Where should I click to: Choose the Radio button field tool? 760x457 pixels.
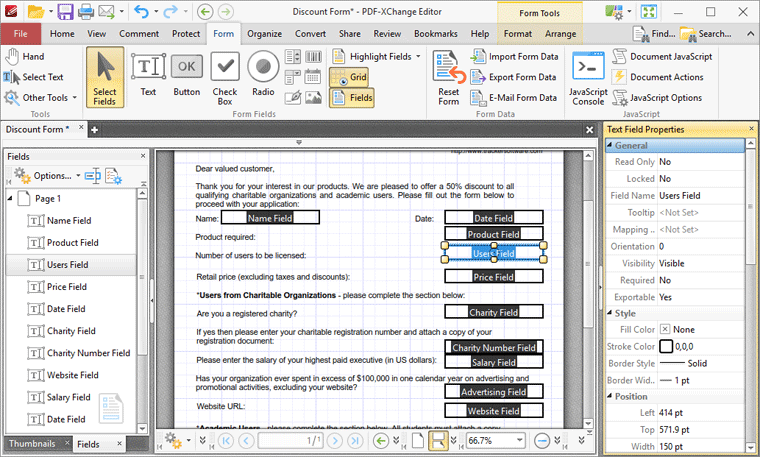pos(263,75)
